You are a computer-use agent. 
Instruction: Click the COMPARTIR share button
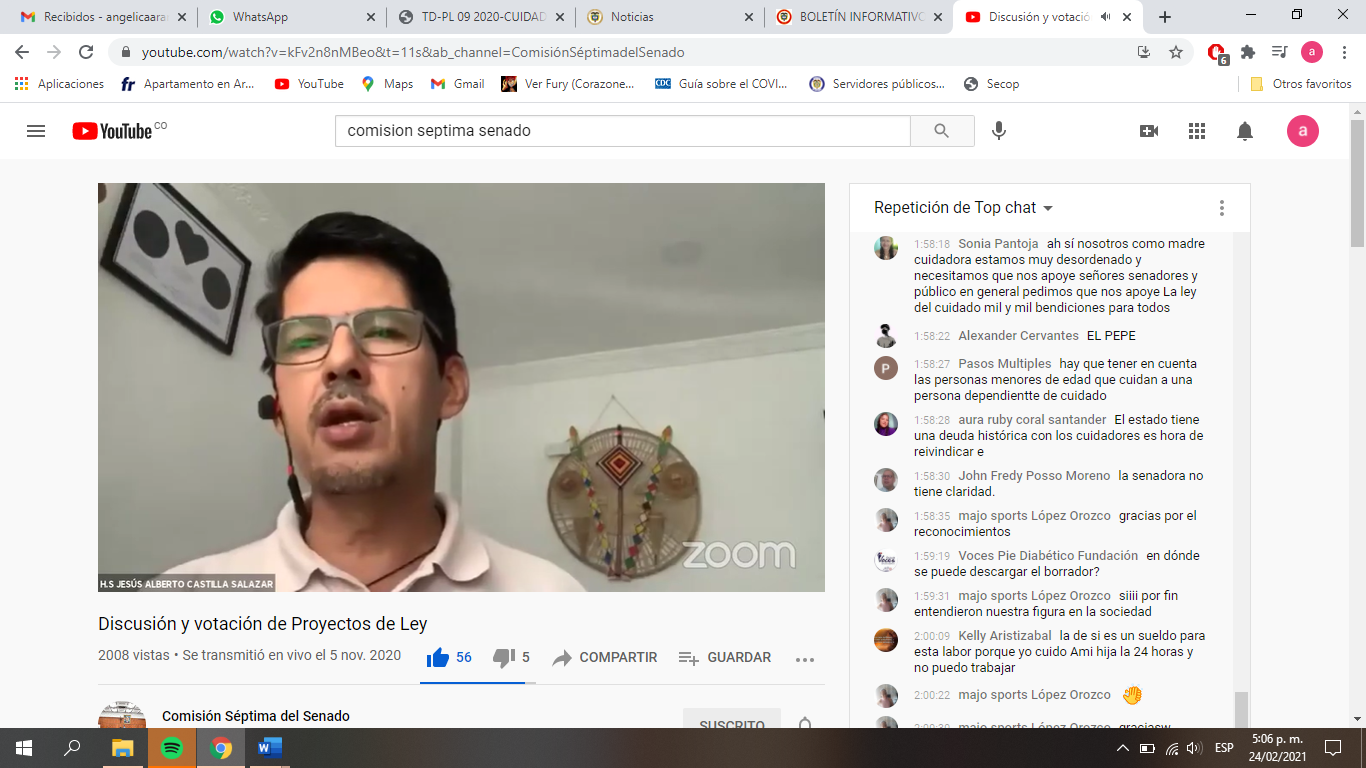coord(605,657)
